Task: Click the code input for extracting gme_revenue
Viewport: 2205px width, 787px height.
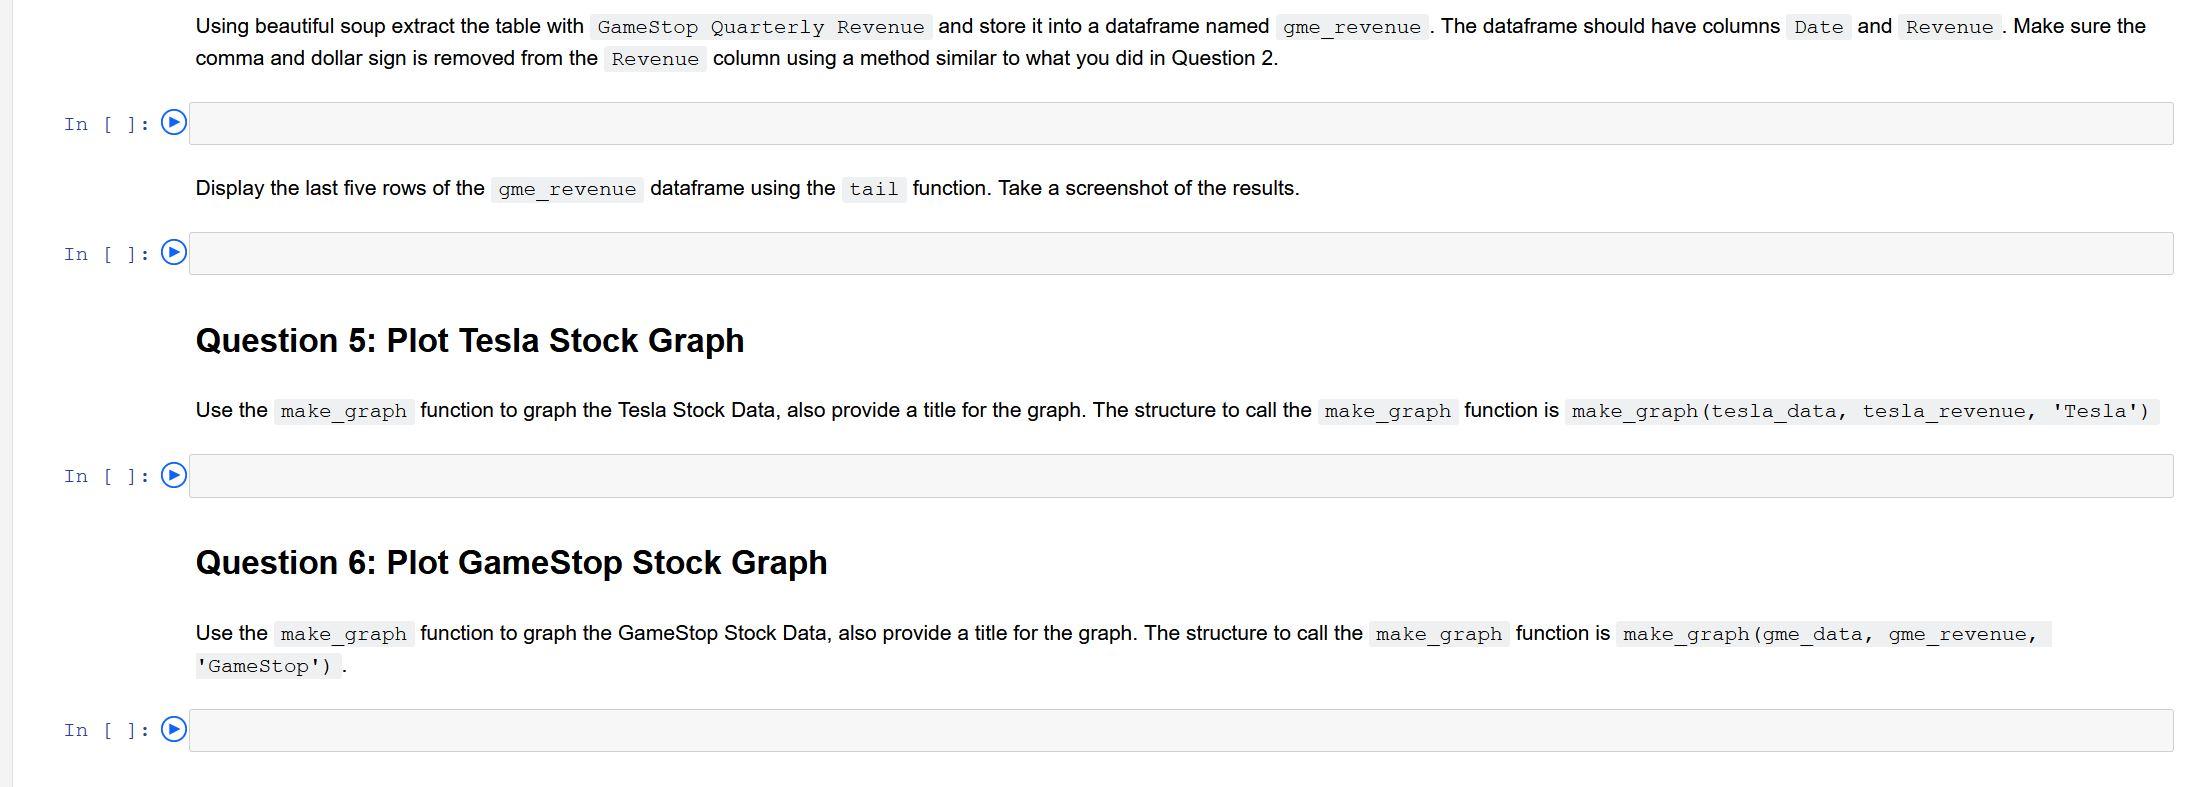Action: pos(1181,123)
